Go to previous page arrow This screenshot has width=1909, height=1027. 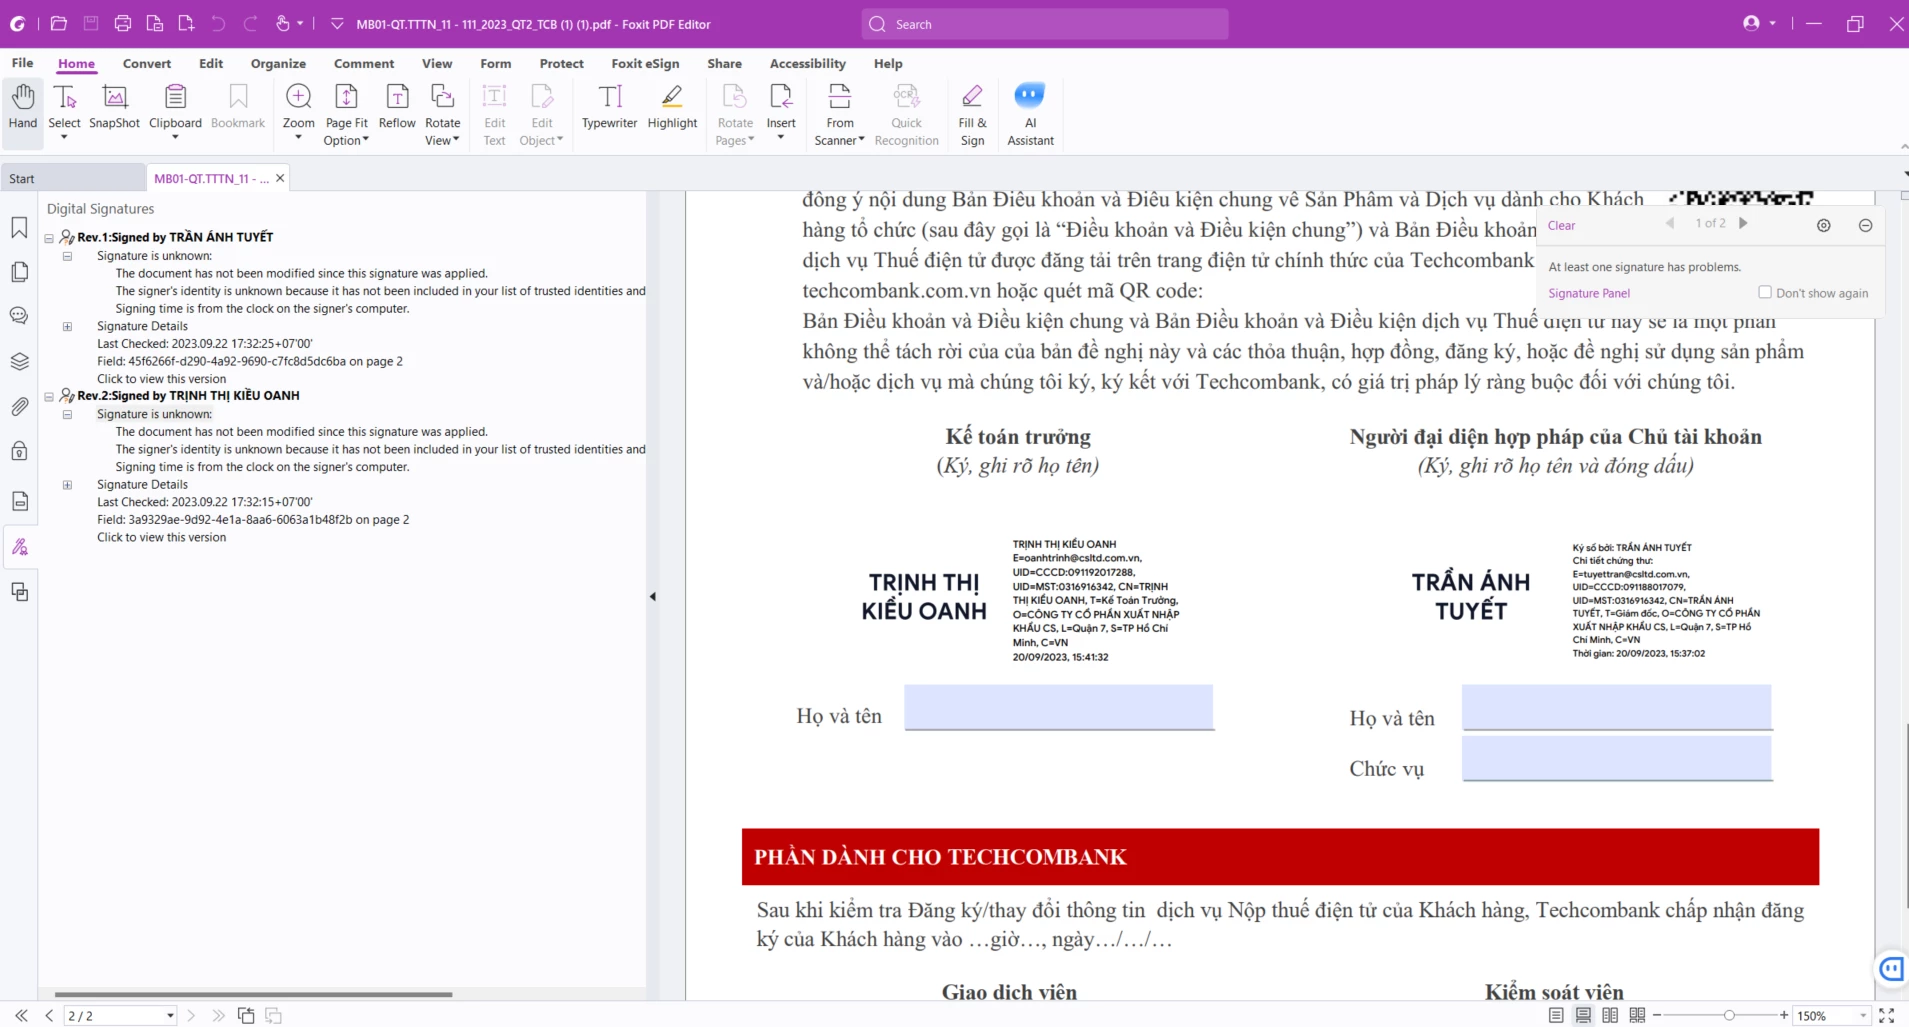tap(49, 1015)
